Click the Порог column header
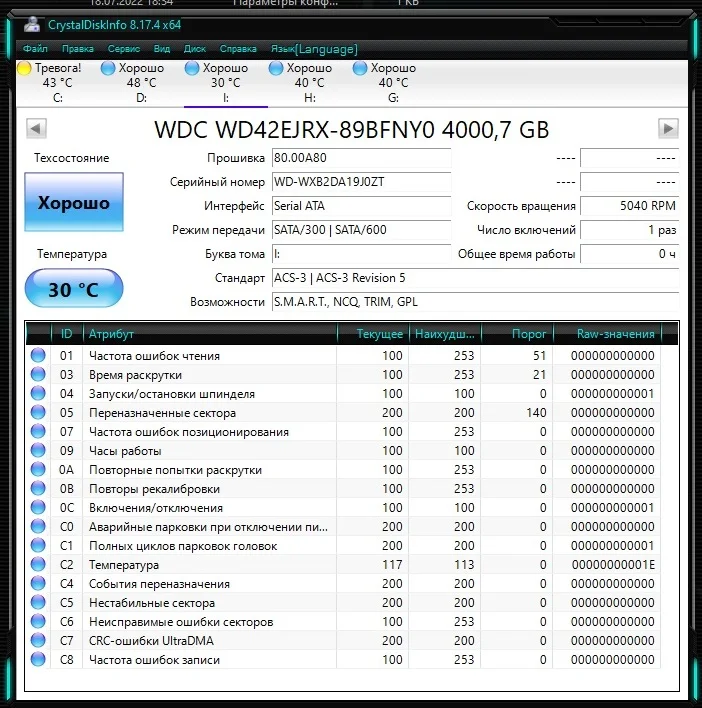Image resolution: width=702 pixels, height=708 pixels. pos(517,334)
